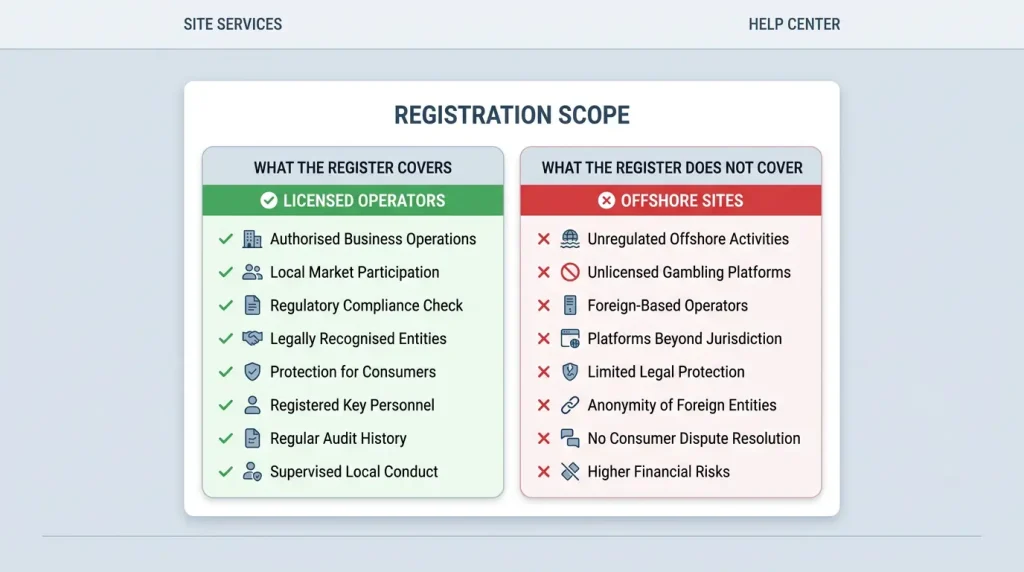Click red X next to Unregulated Offshore Activities

click(543, 239)
